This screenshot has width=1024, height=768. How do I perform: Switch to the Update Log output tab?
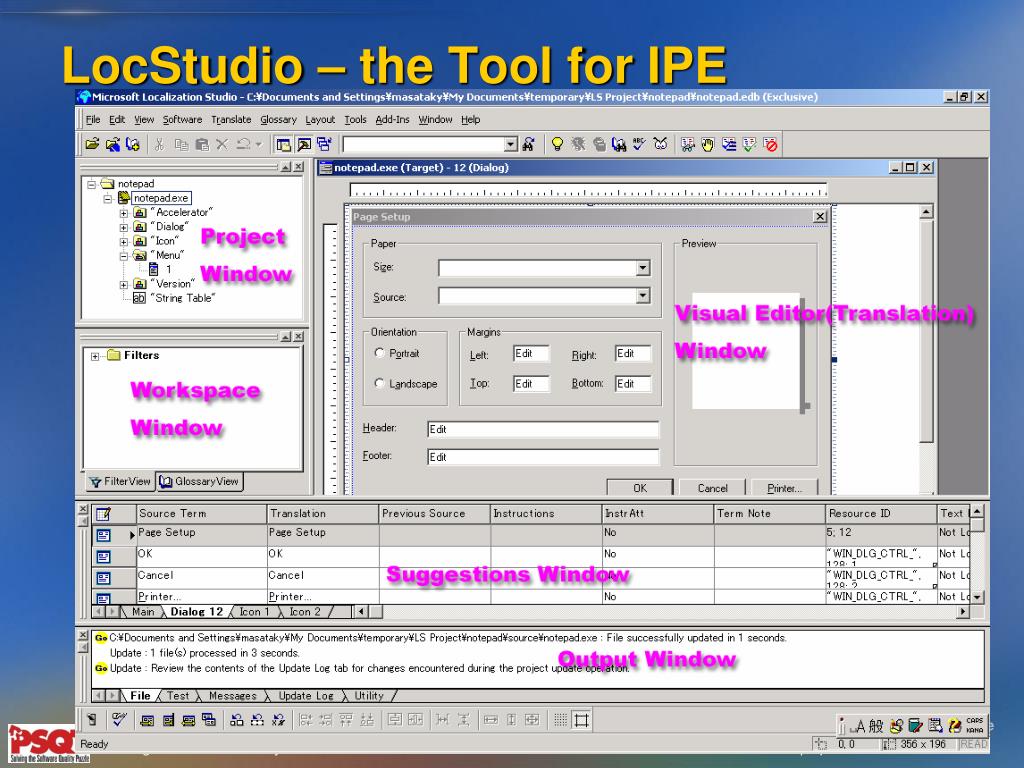[x=306, y=696]
